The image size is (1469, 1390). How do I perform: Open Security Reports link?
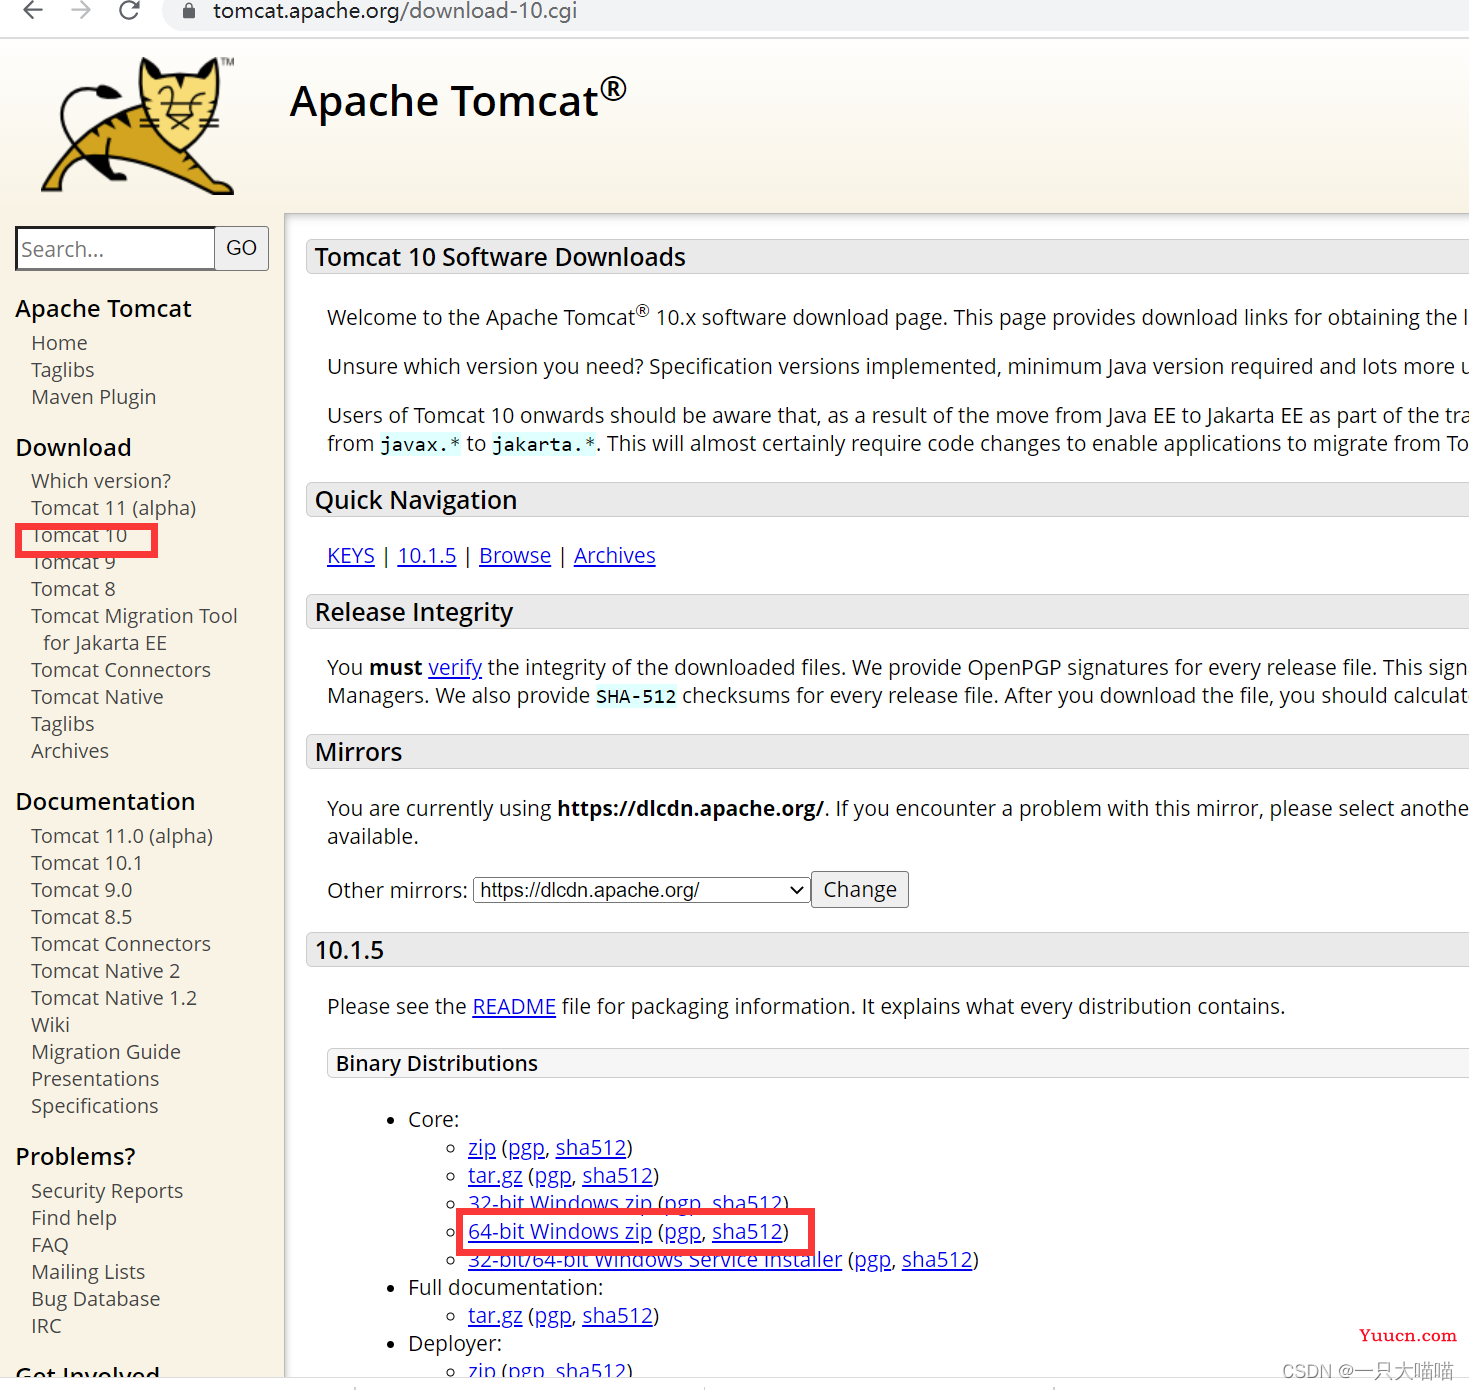point(107,1191)
